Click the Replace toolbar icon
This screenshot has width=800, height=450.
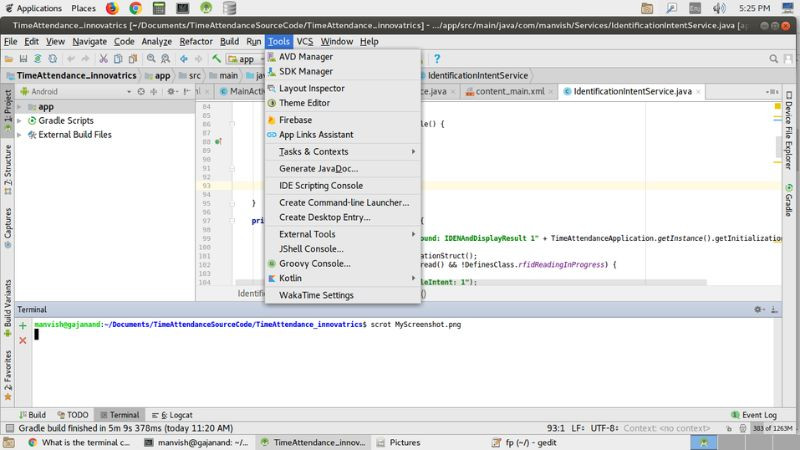[x=165, y=59]
